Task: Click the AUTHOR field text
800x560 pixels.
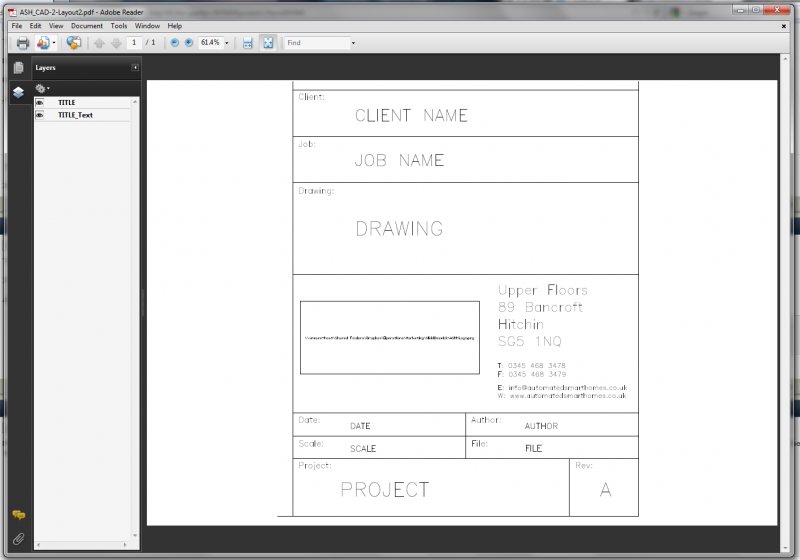Action: tap(541, 426)
